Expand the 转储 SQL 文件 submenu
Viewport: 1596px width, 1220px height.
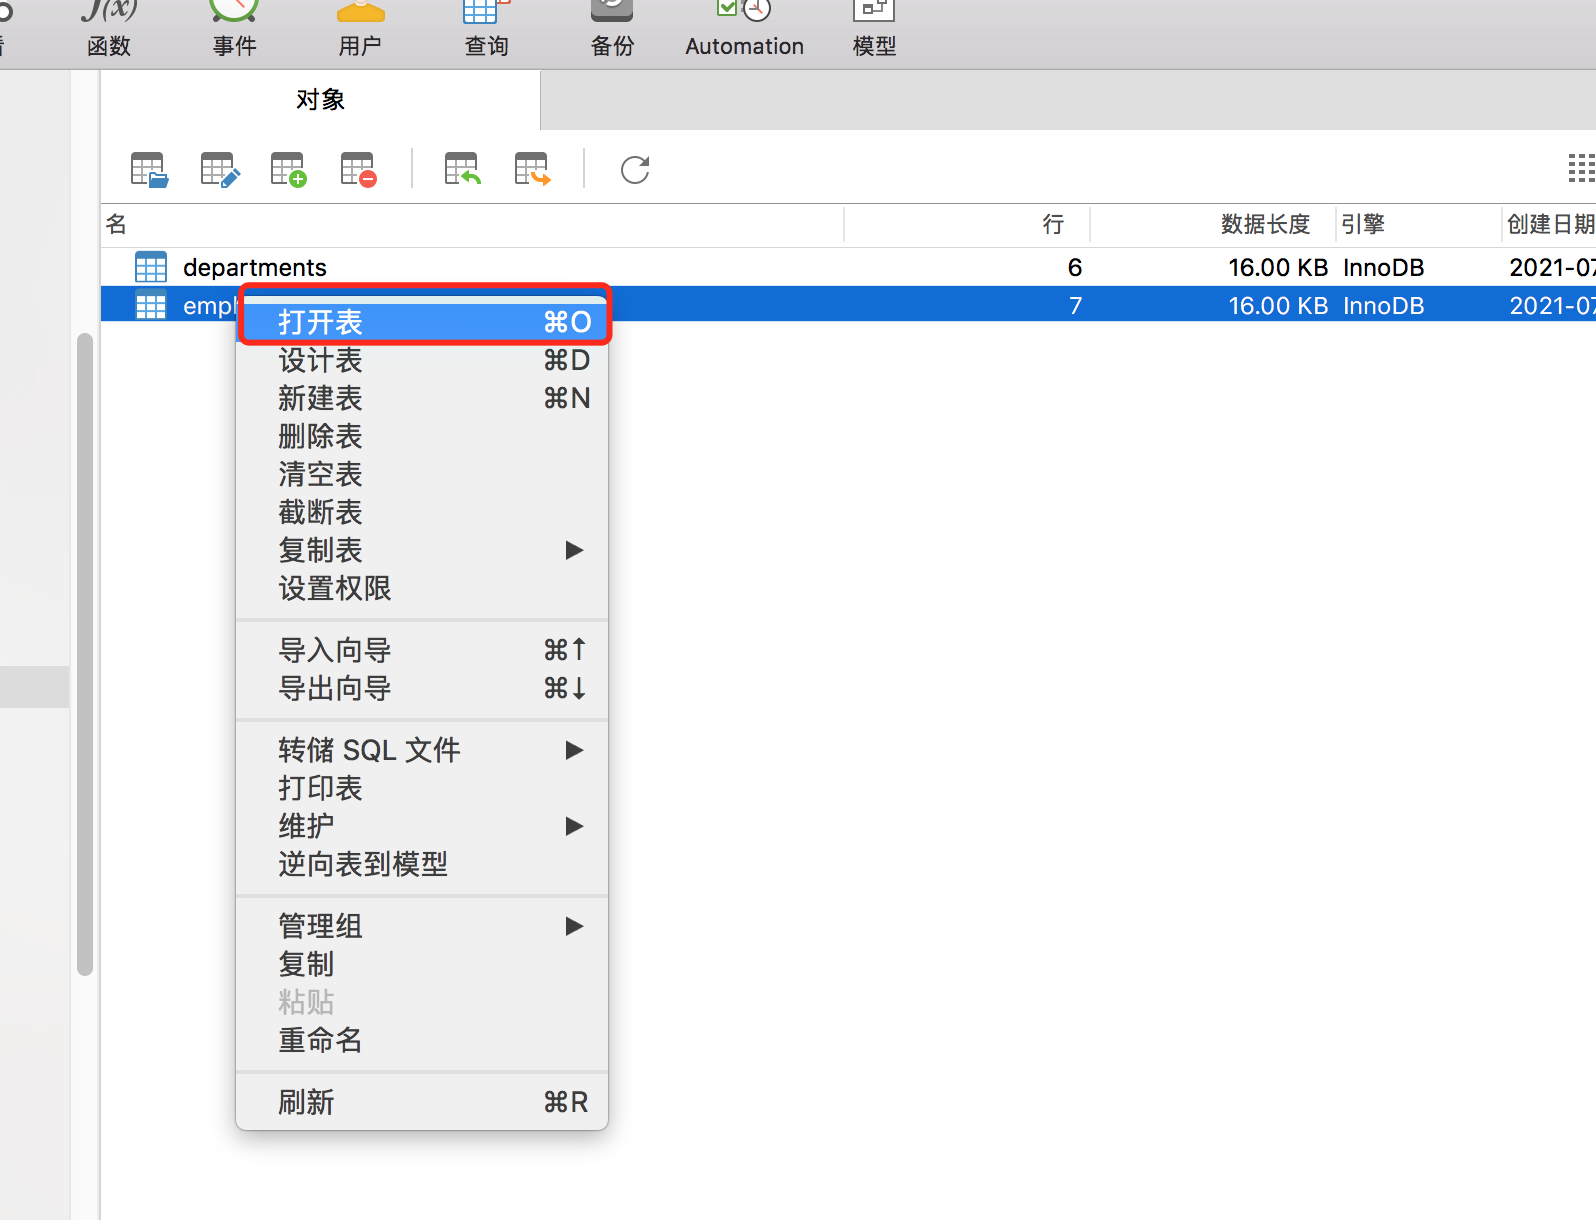422,750
